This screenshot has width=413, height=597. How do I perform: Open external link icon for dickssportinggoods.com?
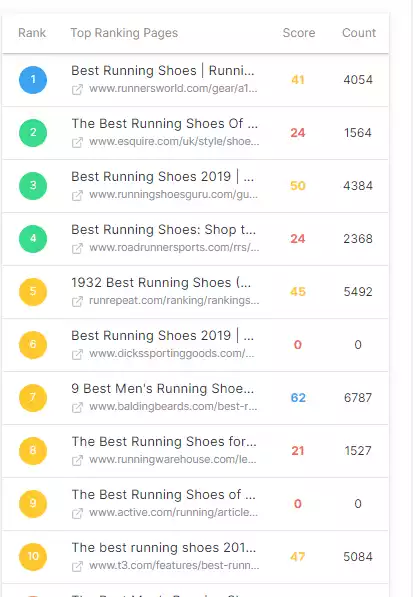[x=77, y=354]
